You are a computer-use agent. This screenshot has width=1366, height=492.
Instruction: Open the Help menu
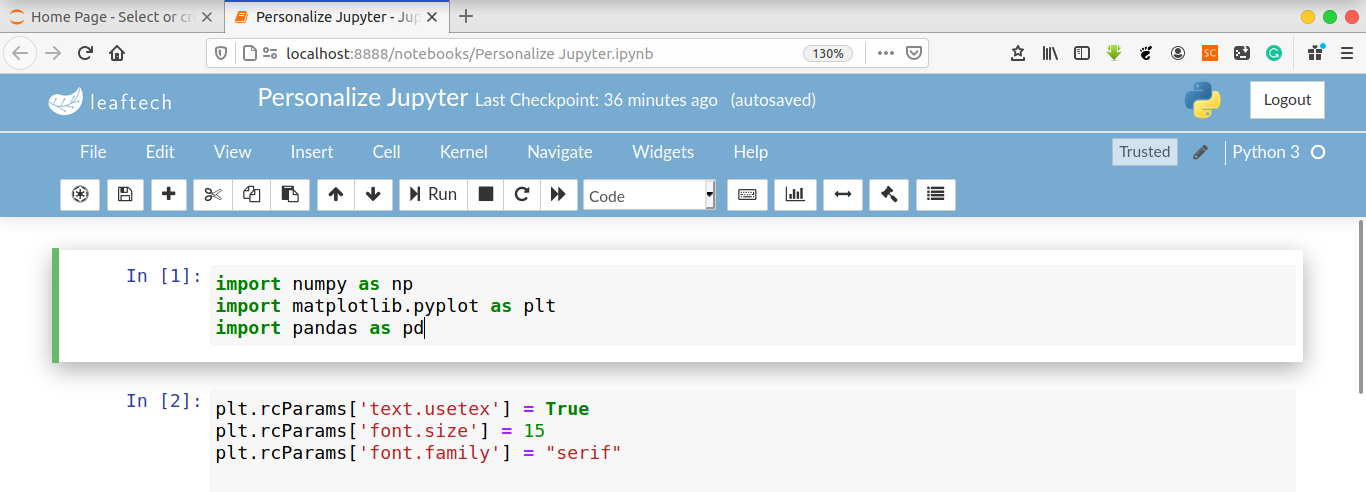pos(751,152)
